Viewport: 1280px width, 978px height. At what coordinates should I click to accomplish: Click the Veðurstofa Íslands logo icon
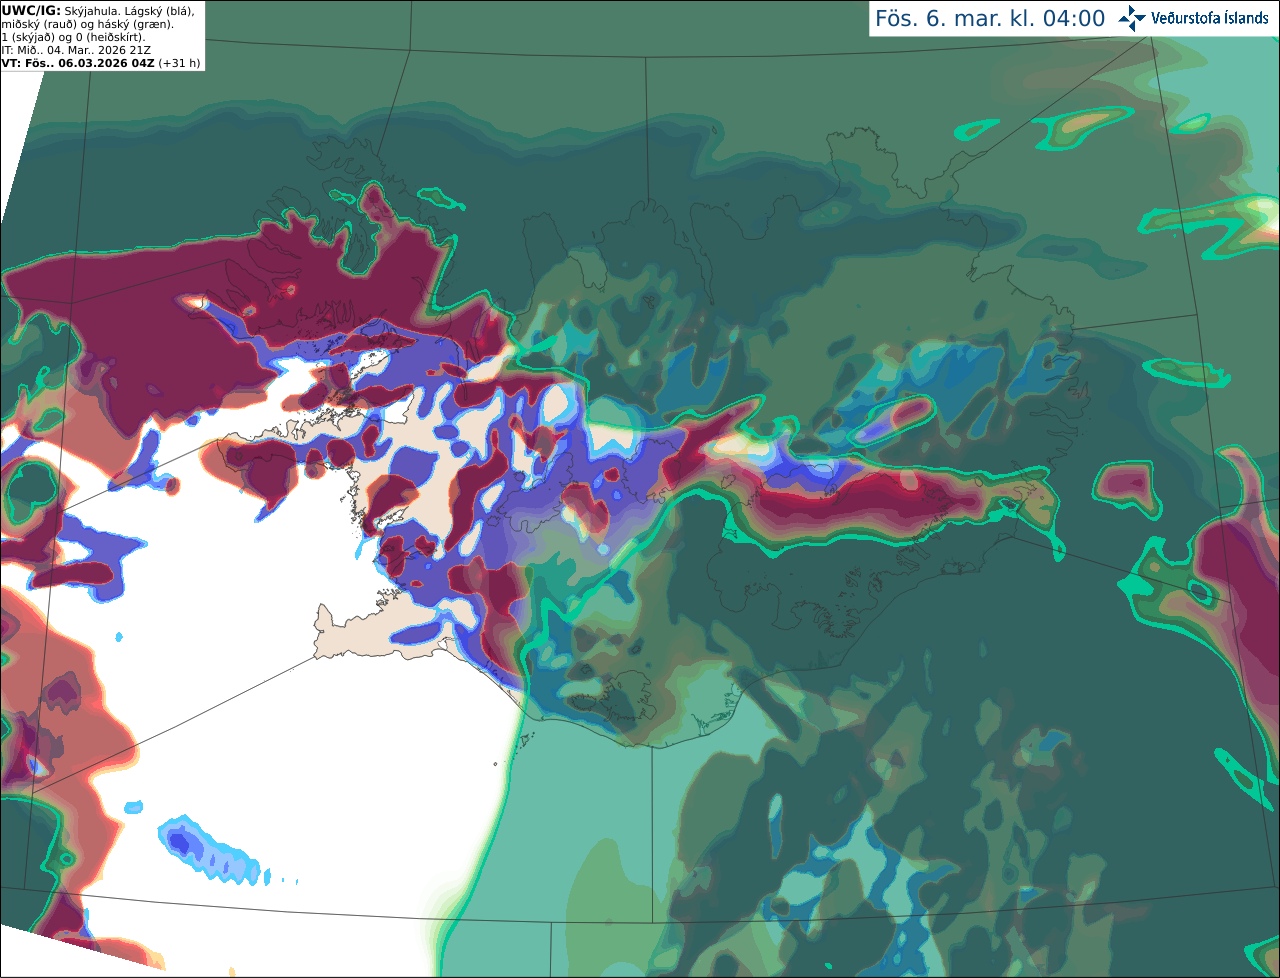point(1132,18)
